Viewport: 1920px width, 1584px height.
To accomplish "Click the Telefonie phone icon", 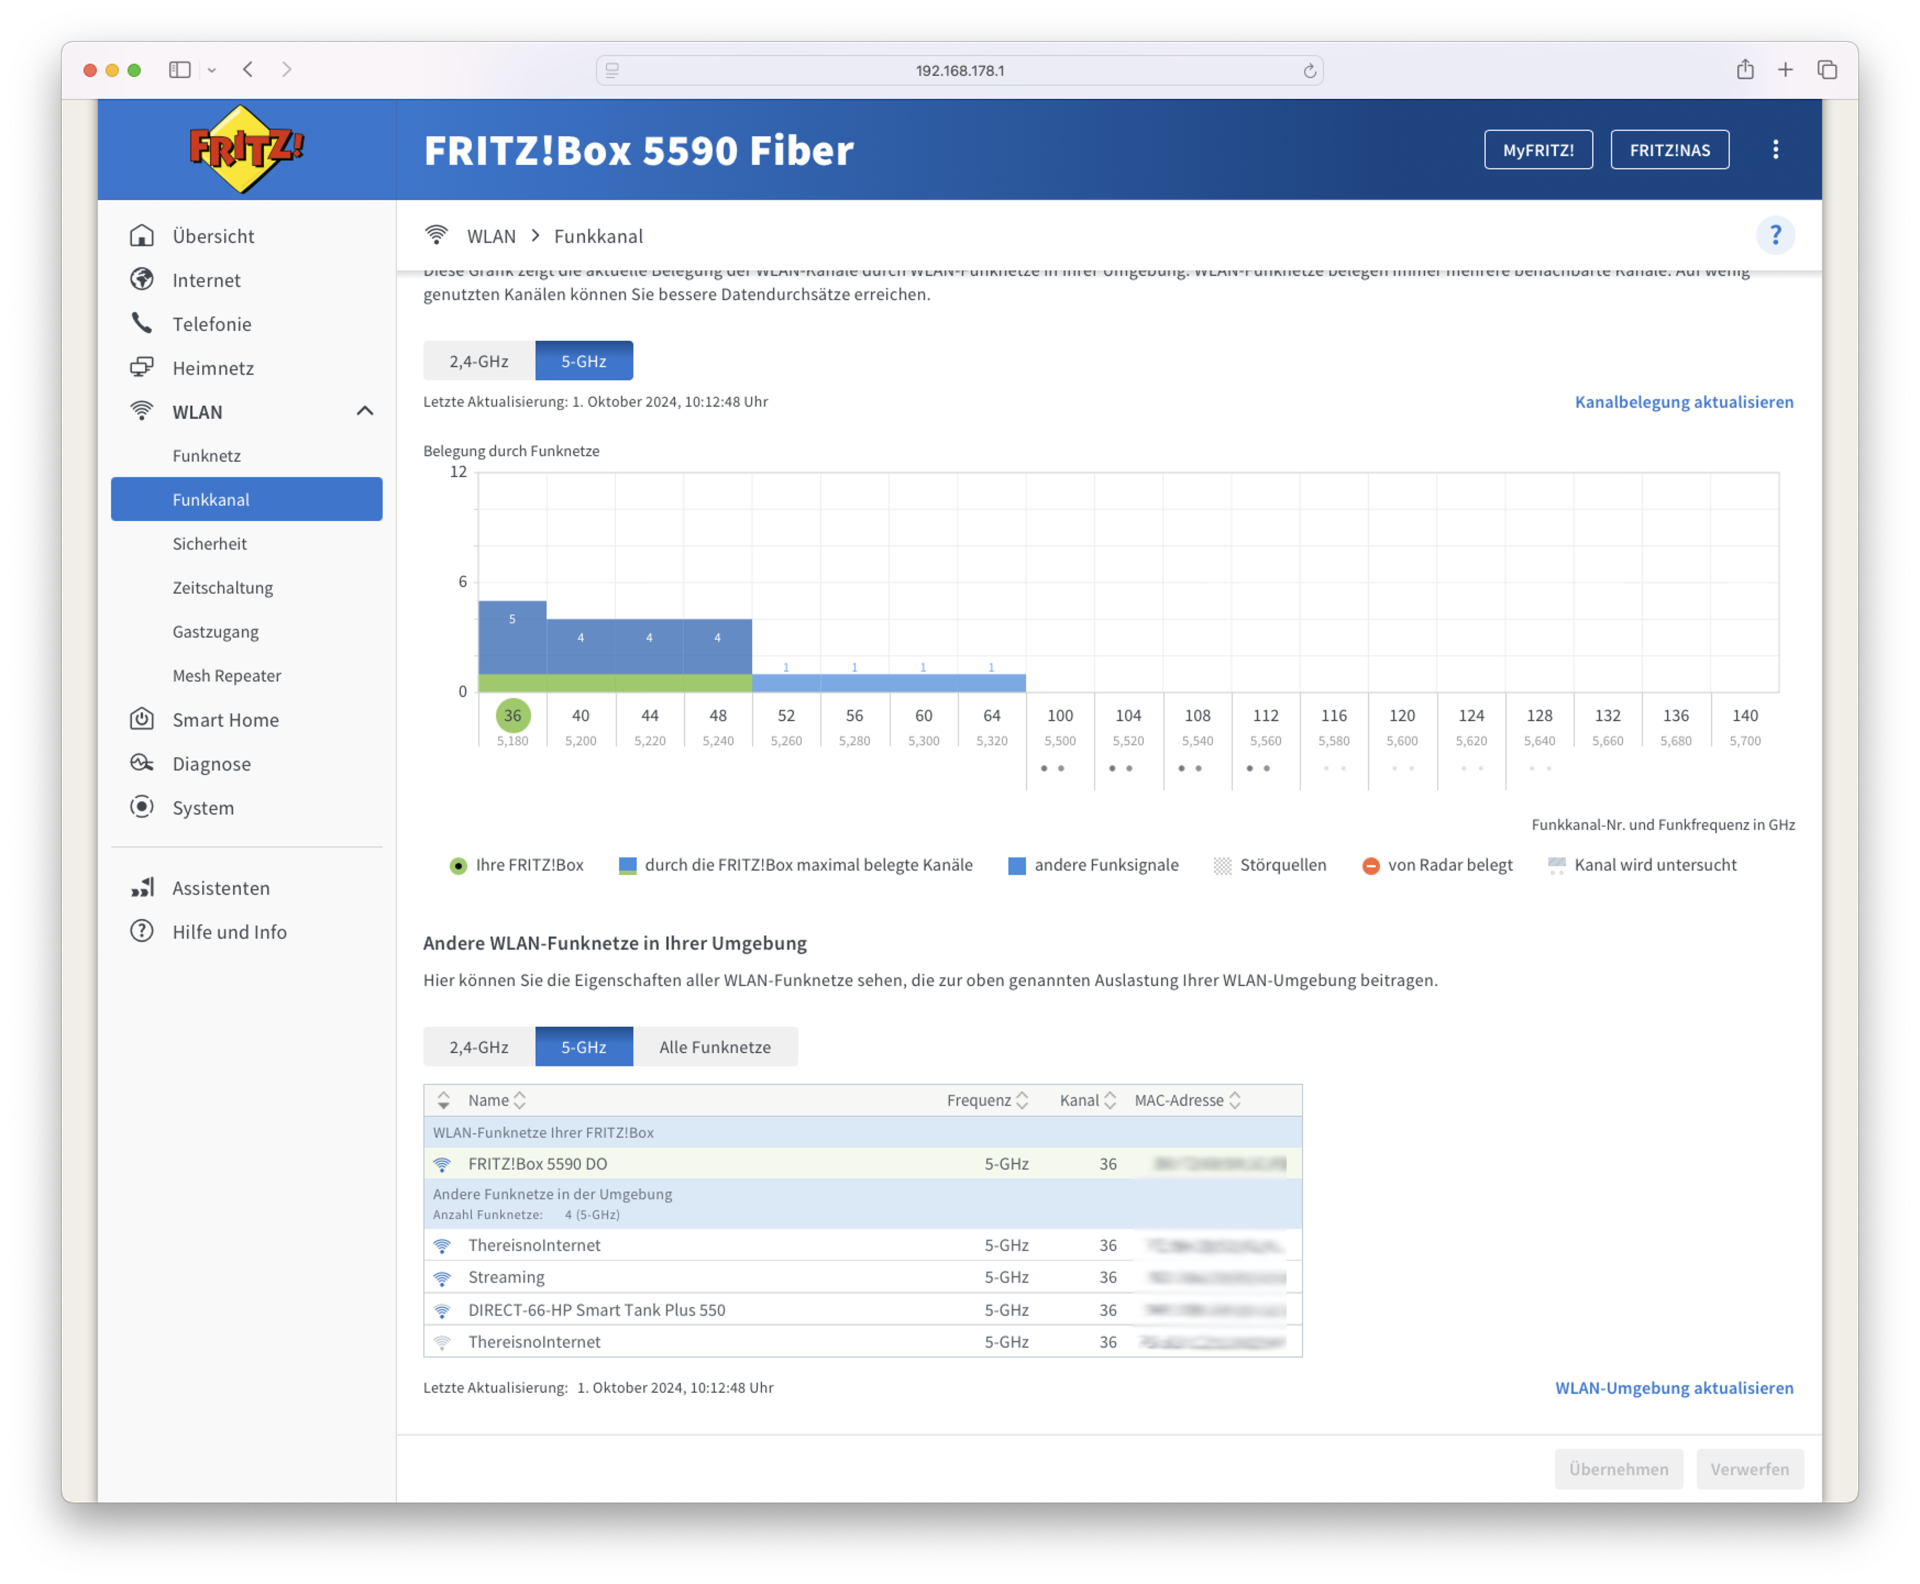I will (x=142, y=323).
